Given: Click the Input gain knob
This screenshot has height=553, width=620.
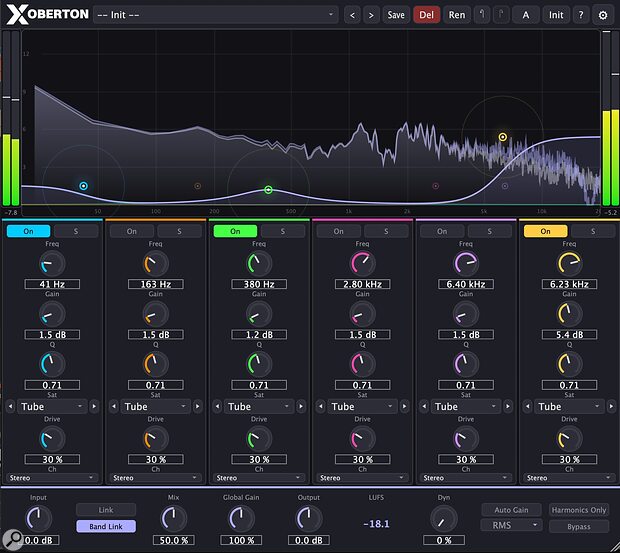Looking at the screenshot, I should pyautogui.click(x=38, y=518).
